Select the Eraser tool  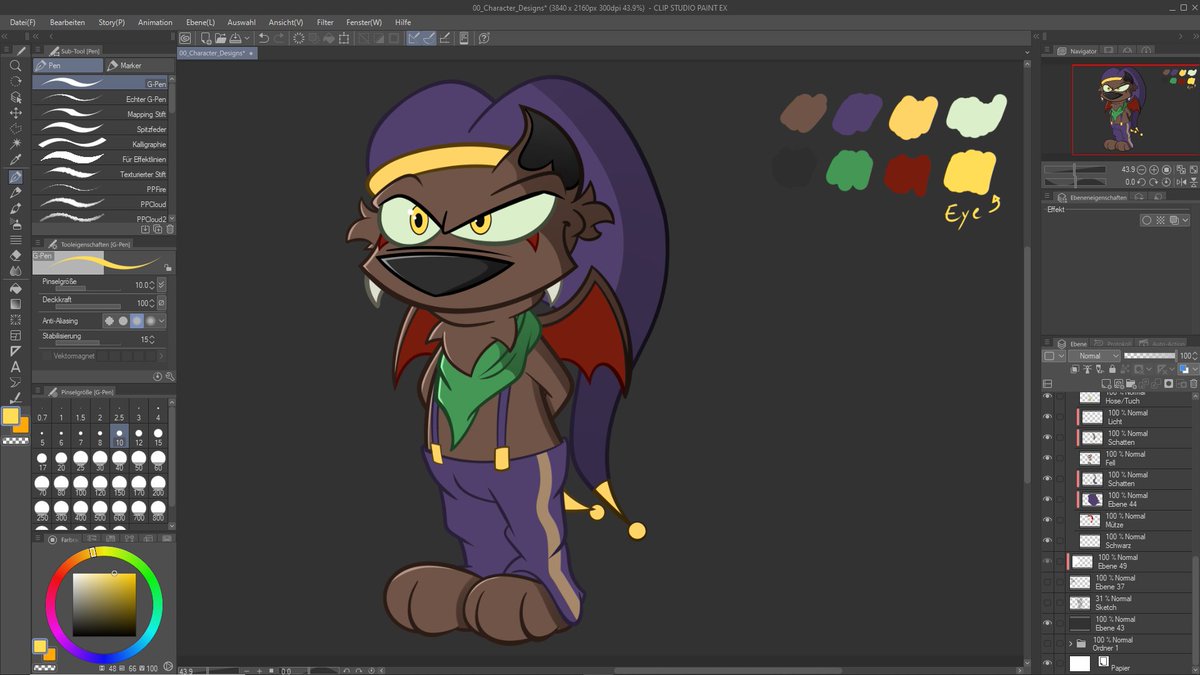pos(15,256)
